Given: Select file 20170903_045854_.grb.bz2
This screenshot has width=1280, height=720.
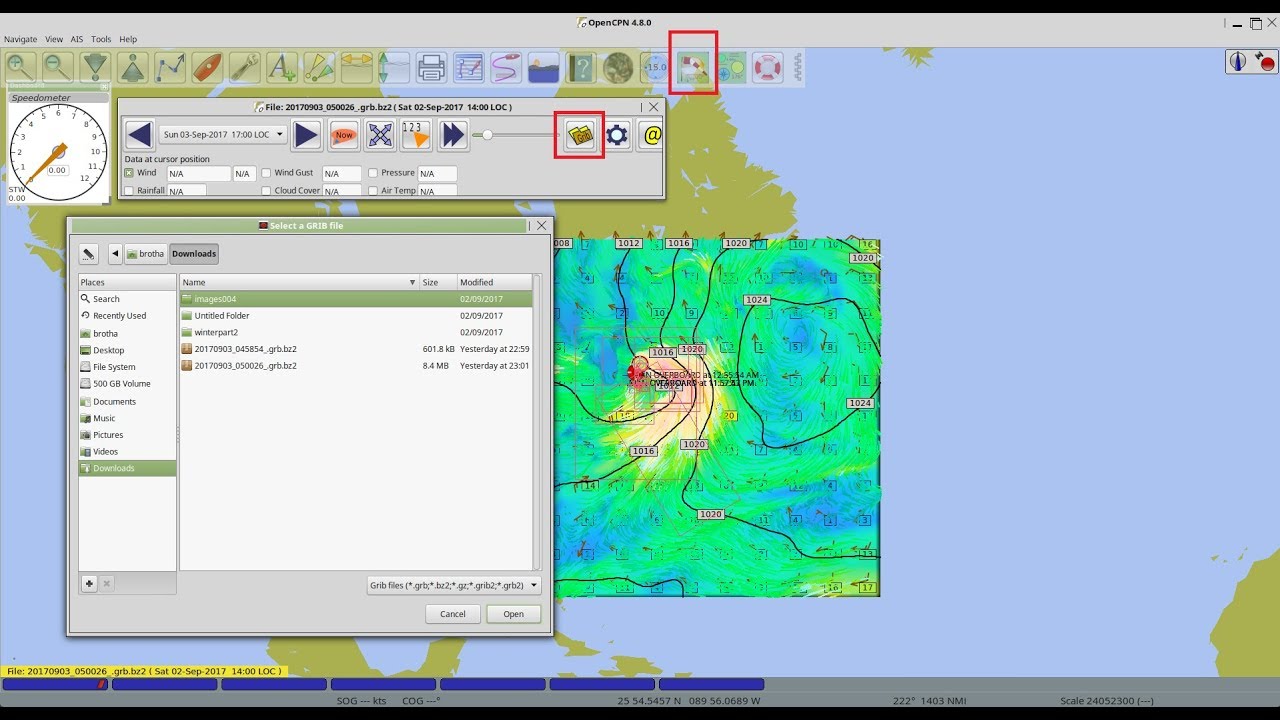Looking at the screenshot, I should tap(355, 349).
